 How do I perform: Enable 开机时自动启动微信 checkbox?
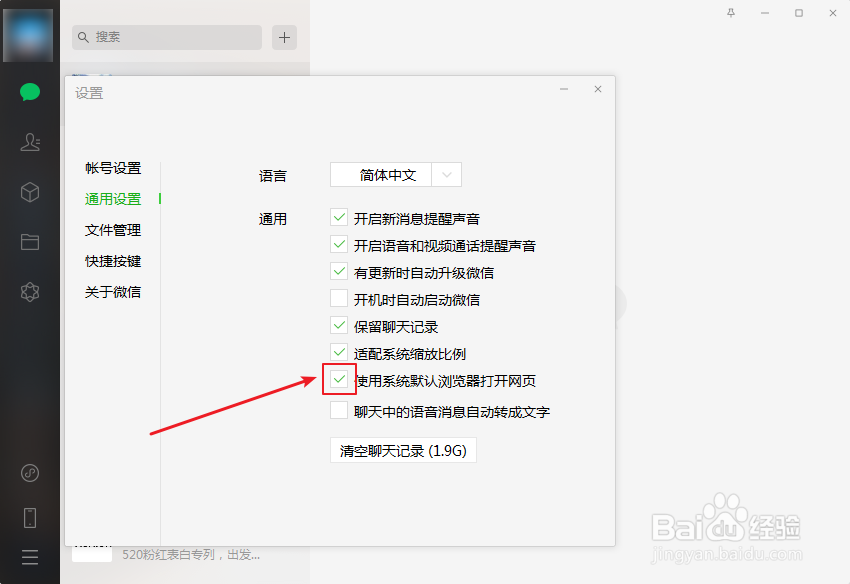coord(339,298)
